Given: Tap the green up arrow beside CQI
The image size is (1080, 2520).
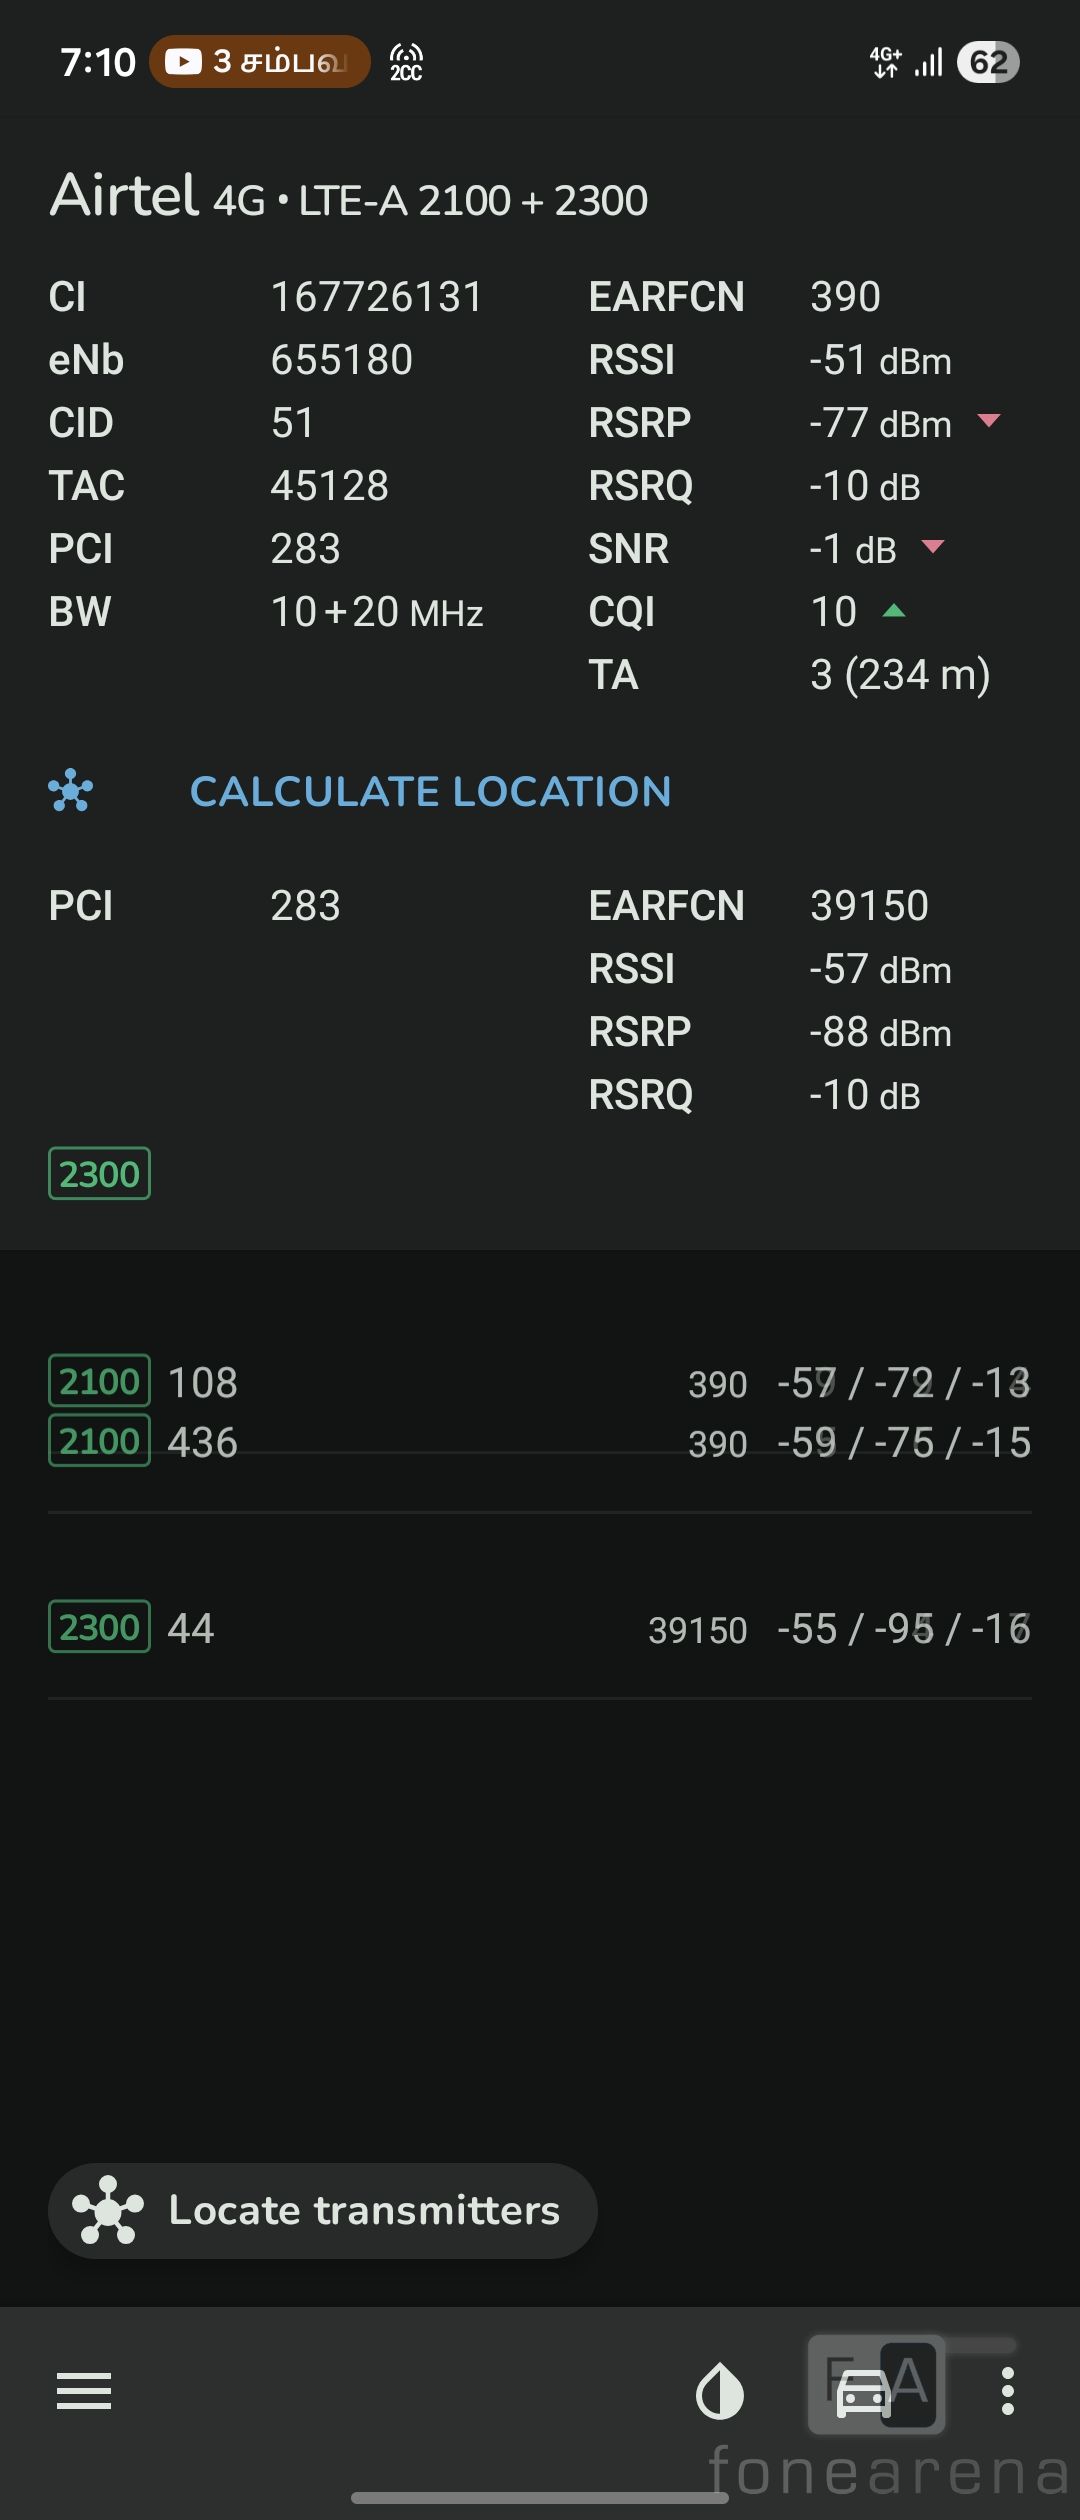Looking at the screenshot, I should (894, 611).
